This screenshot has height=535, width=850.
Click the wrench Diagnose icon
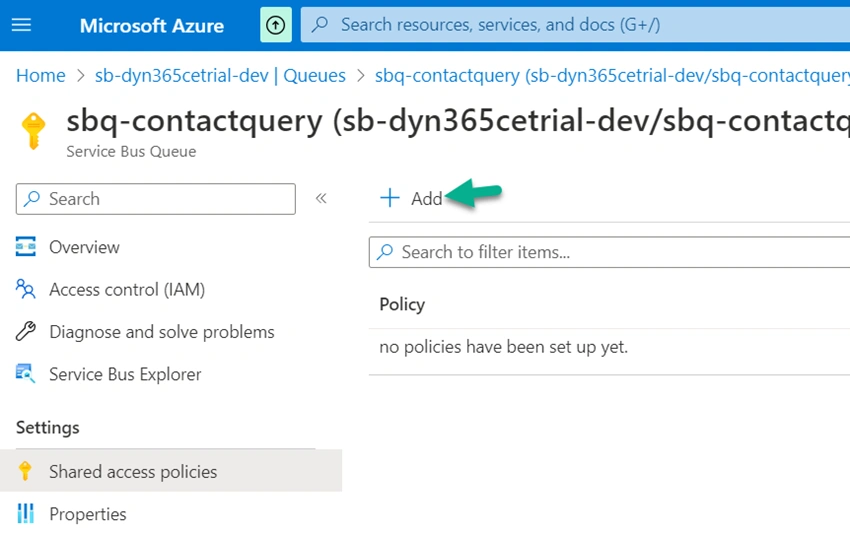[25, 331]
